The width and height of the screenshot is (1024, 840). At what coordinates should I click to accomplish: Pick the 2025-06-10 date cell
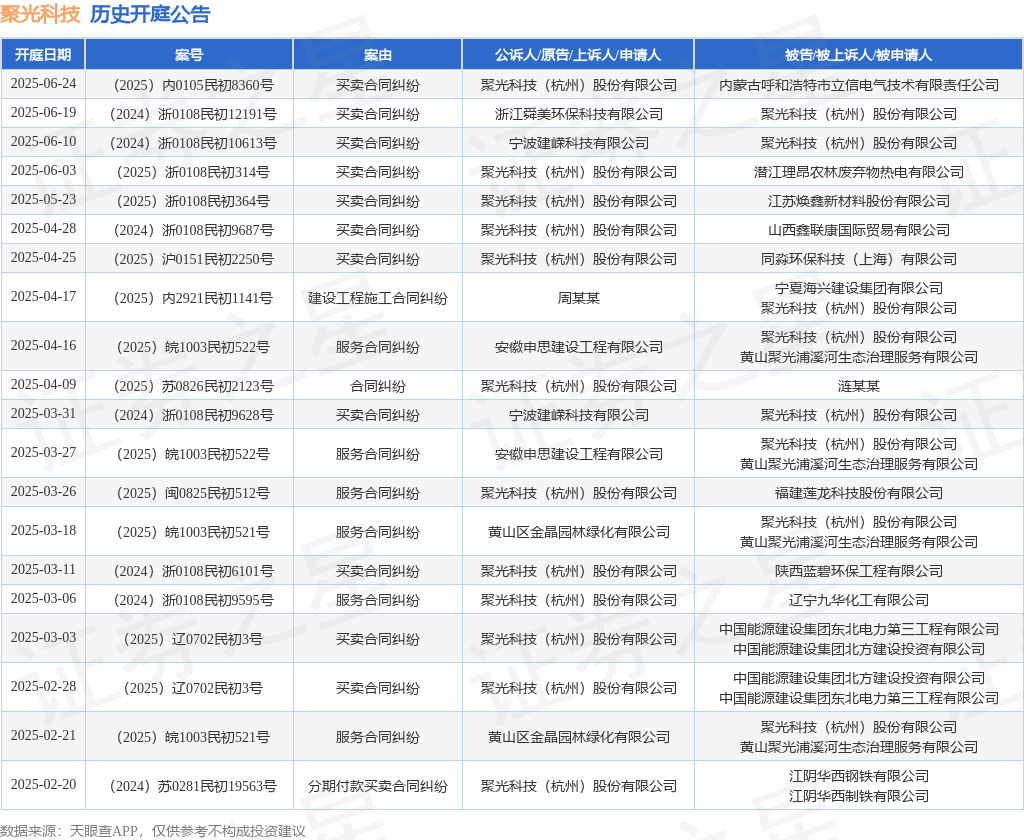(43, 141)
